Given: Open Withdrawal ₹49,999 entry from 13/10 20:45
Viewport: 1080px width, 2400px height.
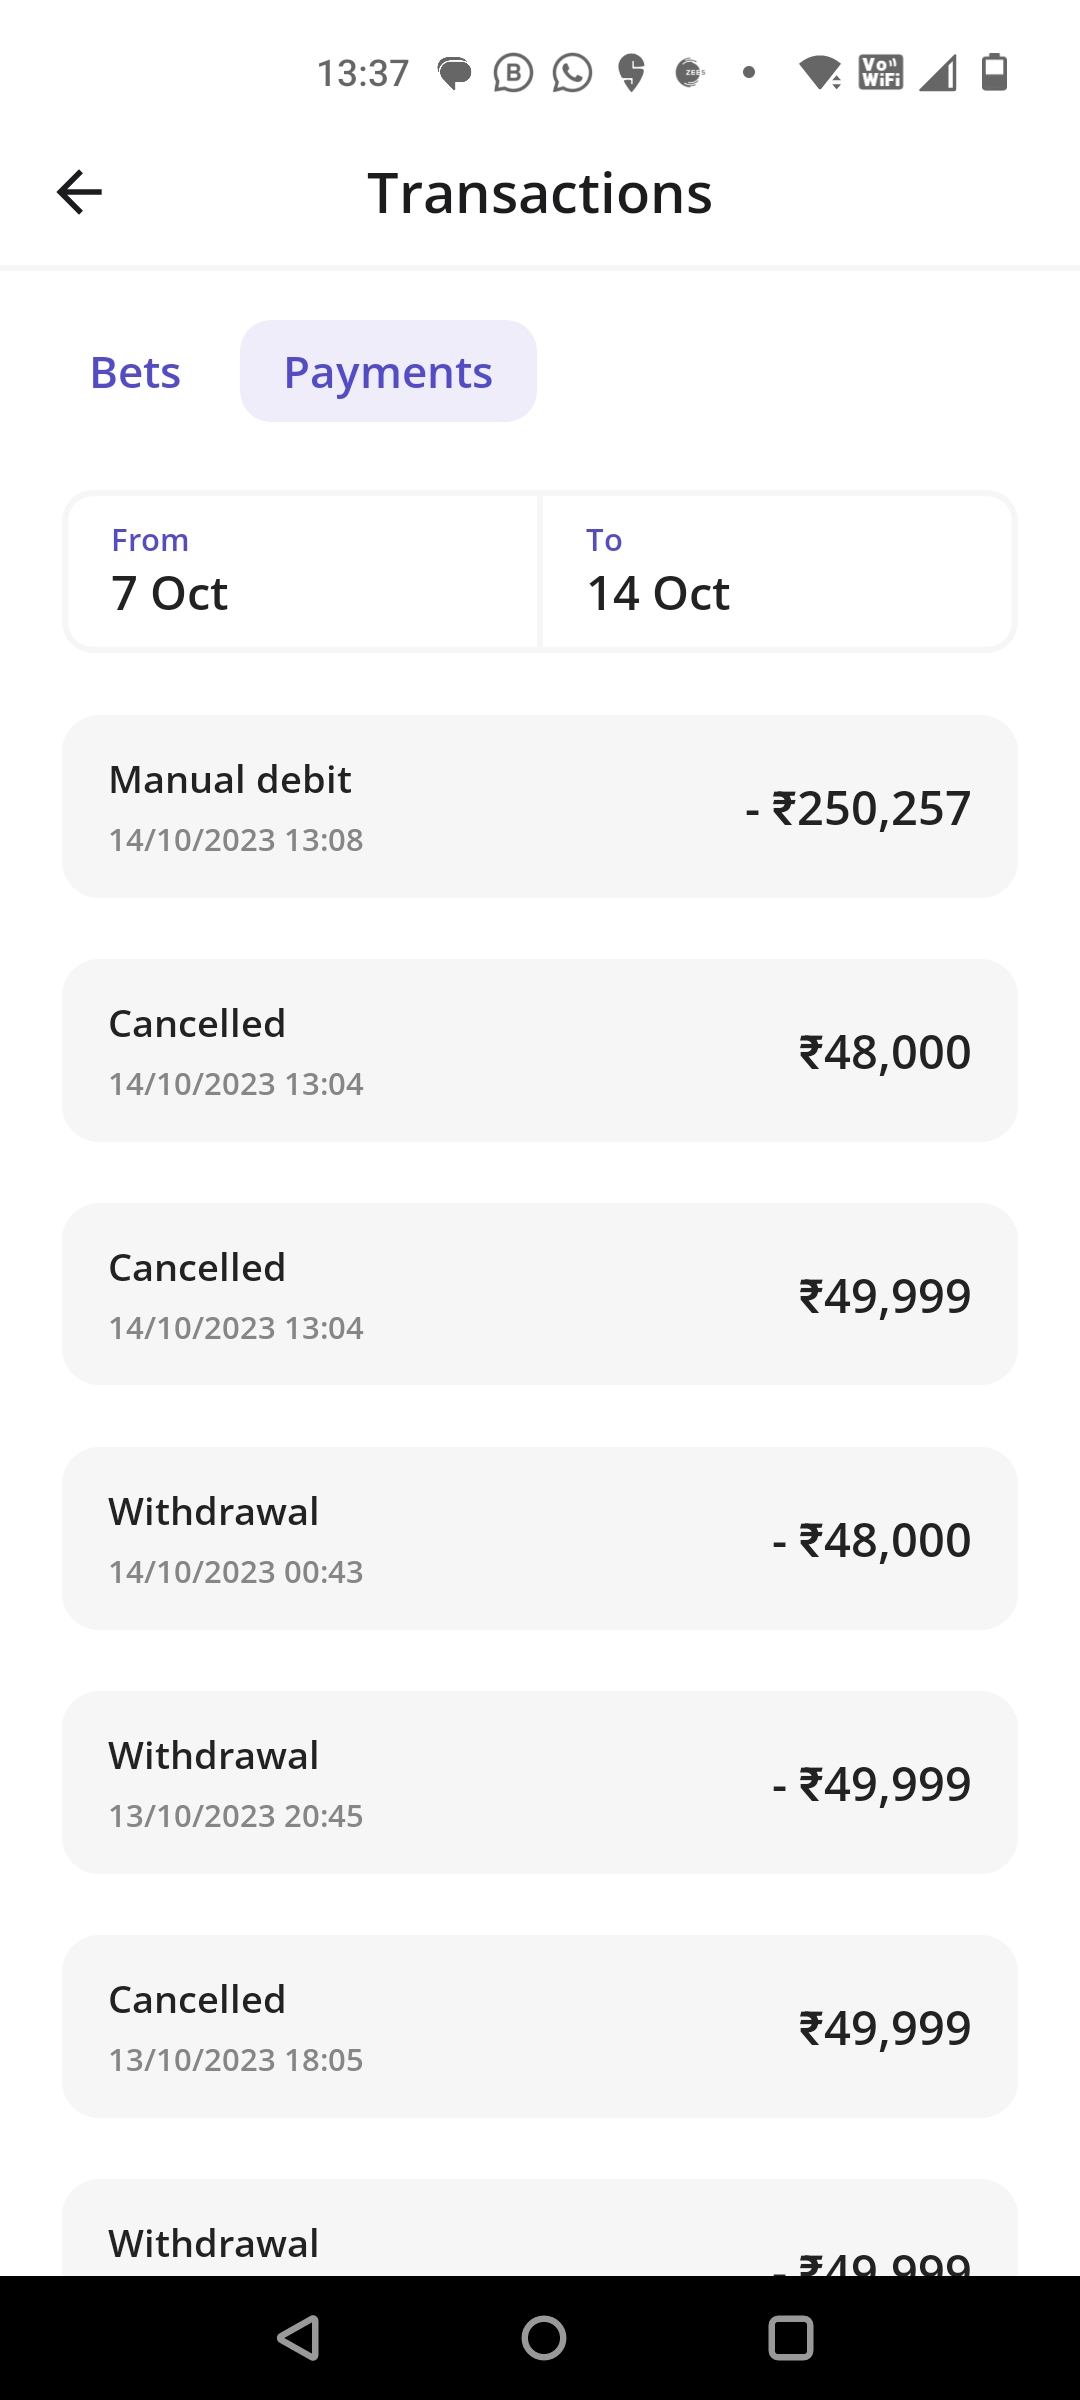Looking at the screenshot, I should [x=540, y=1782].
